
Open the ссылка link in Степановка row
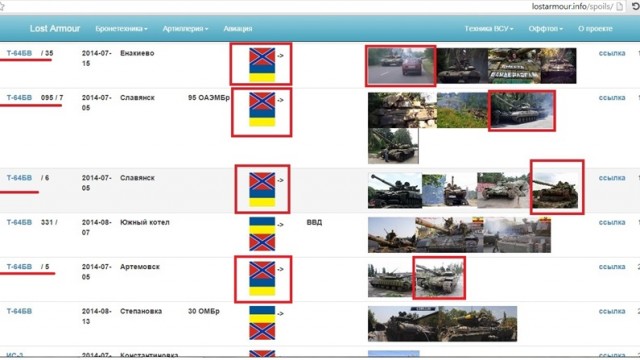612,311
